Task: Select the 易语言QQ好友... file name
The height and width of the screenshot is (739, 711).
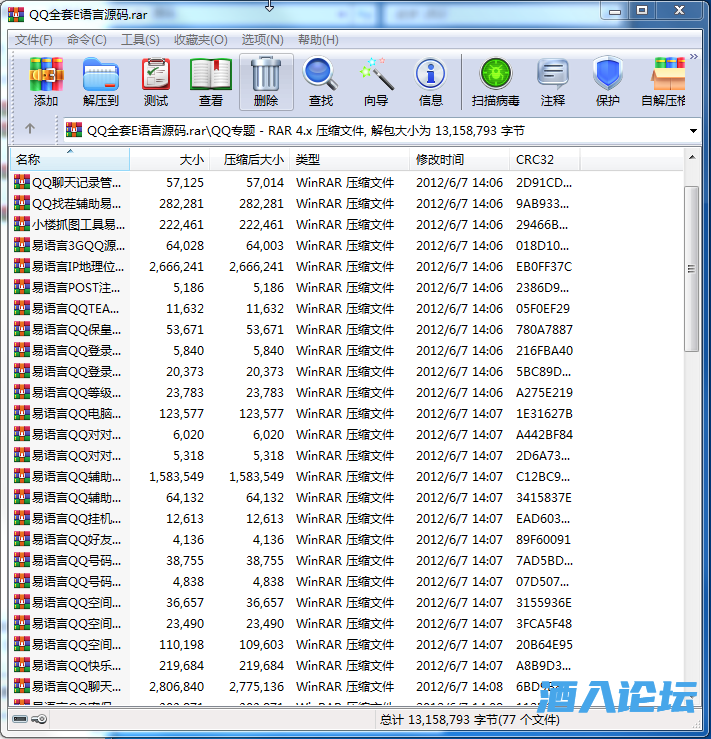Action: 76,540
